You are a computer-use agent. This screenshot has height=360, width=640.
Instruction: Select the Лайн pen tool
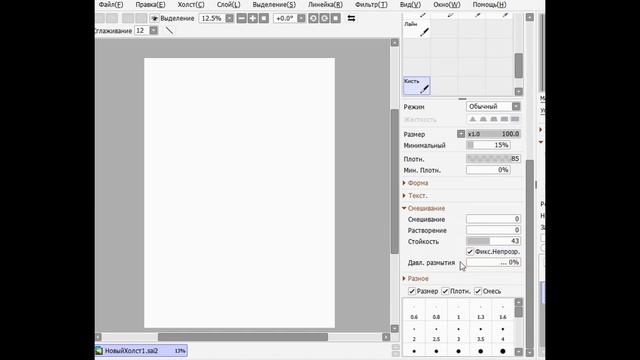(416, 29)
